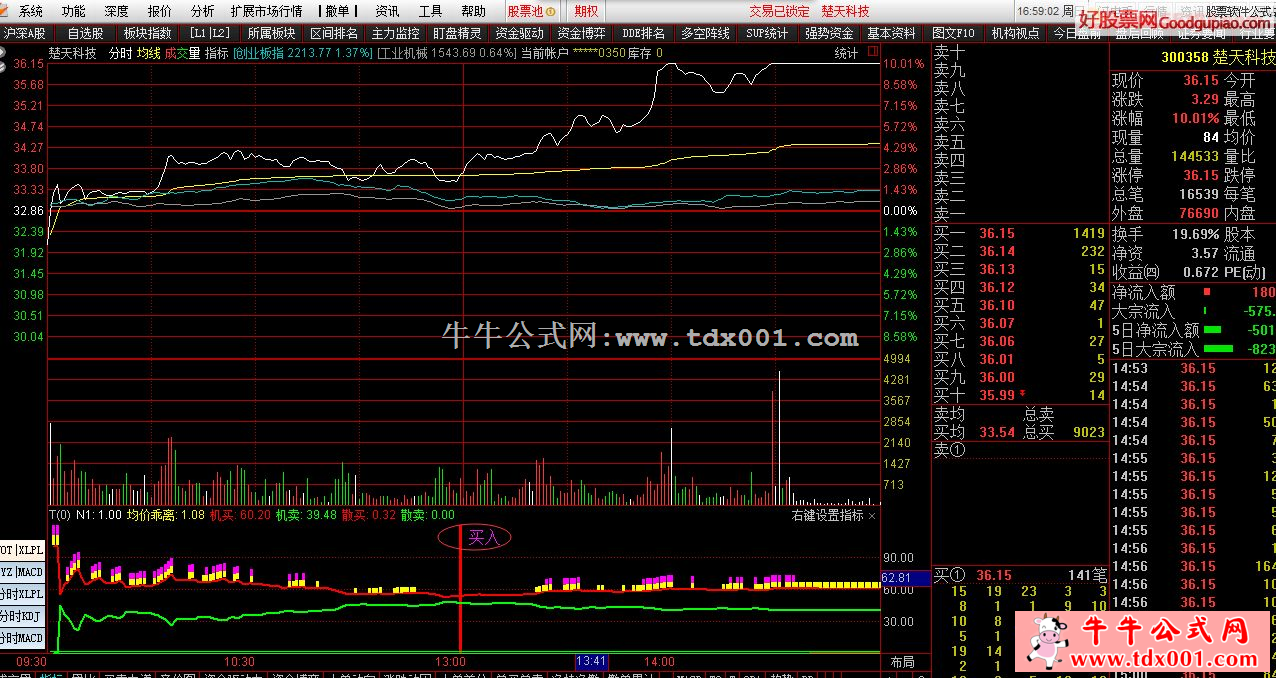The image size is (1276, 678).
Task: Select the 主力监控 tab
Action: (395, 33)
